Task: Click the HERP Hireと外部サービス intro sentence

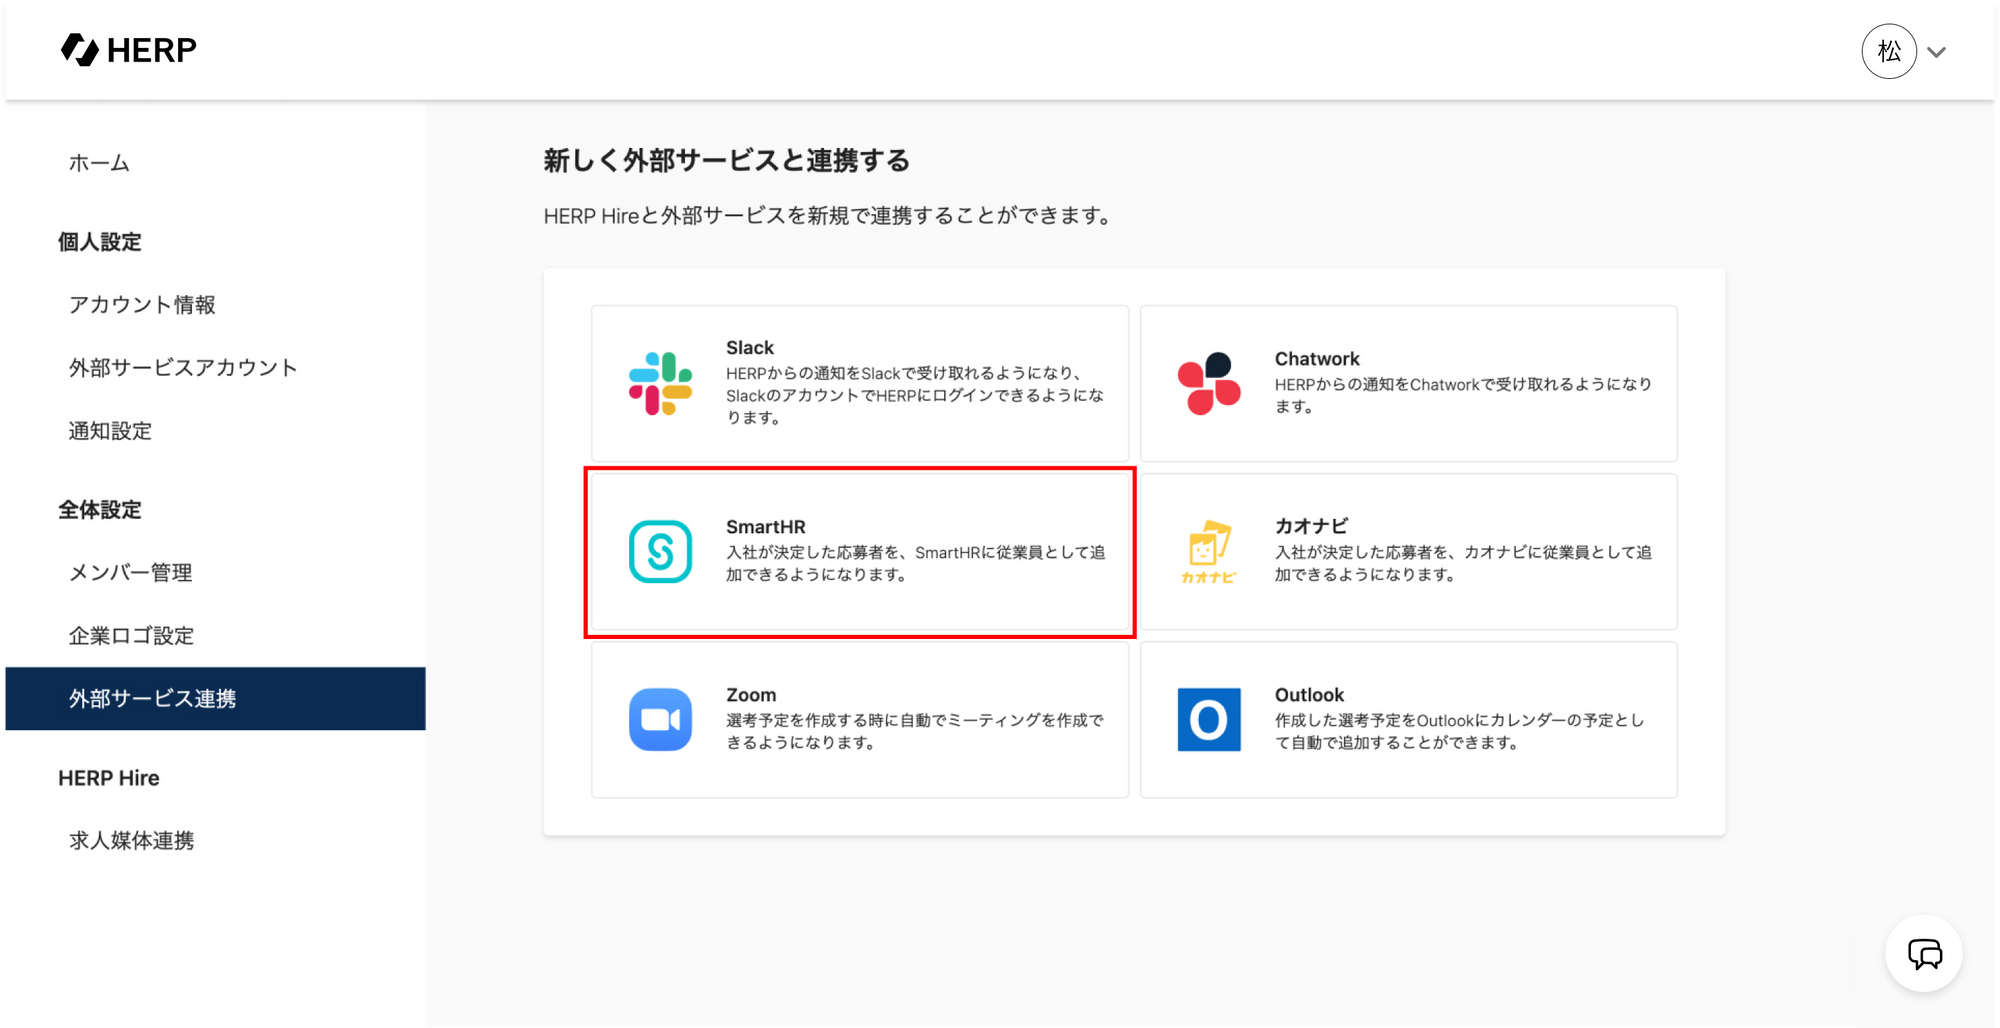Action: pos(829,216)
